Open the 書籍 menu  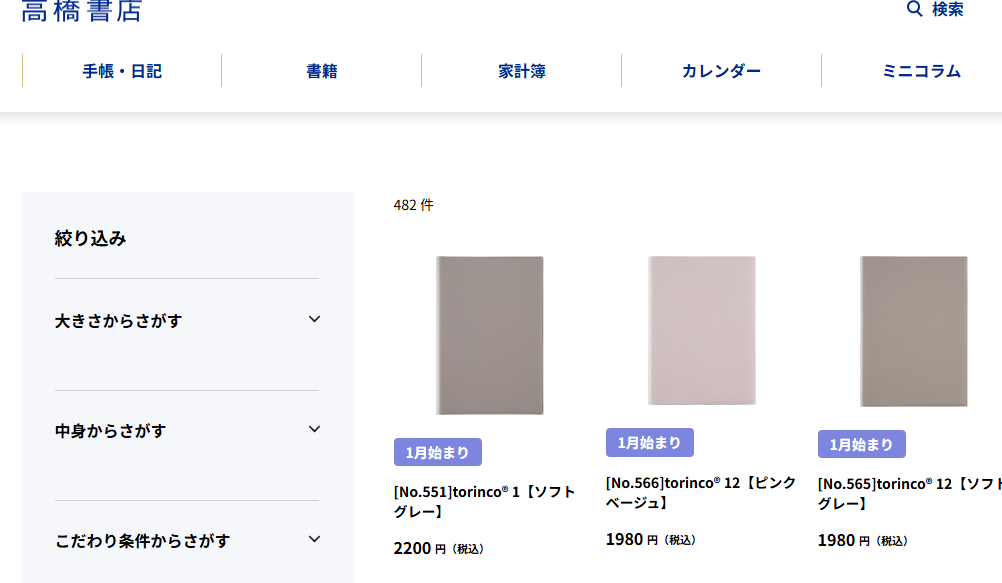(321, 71)
